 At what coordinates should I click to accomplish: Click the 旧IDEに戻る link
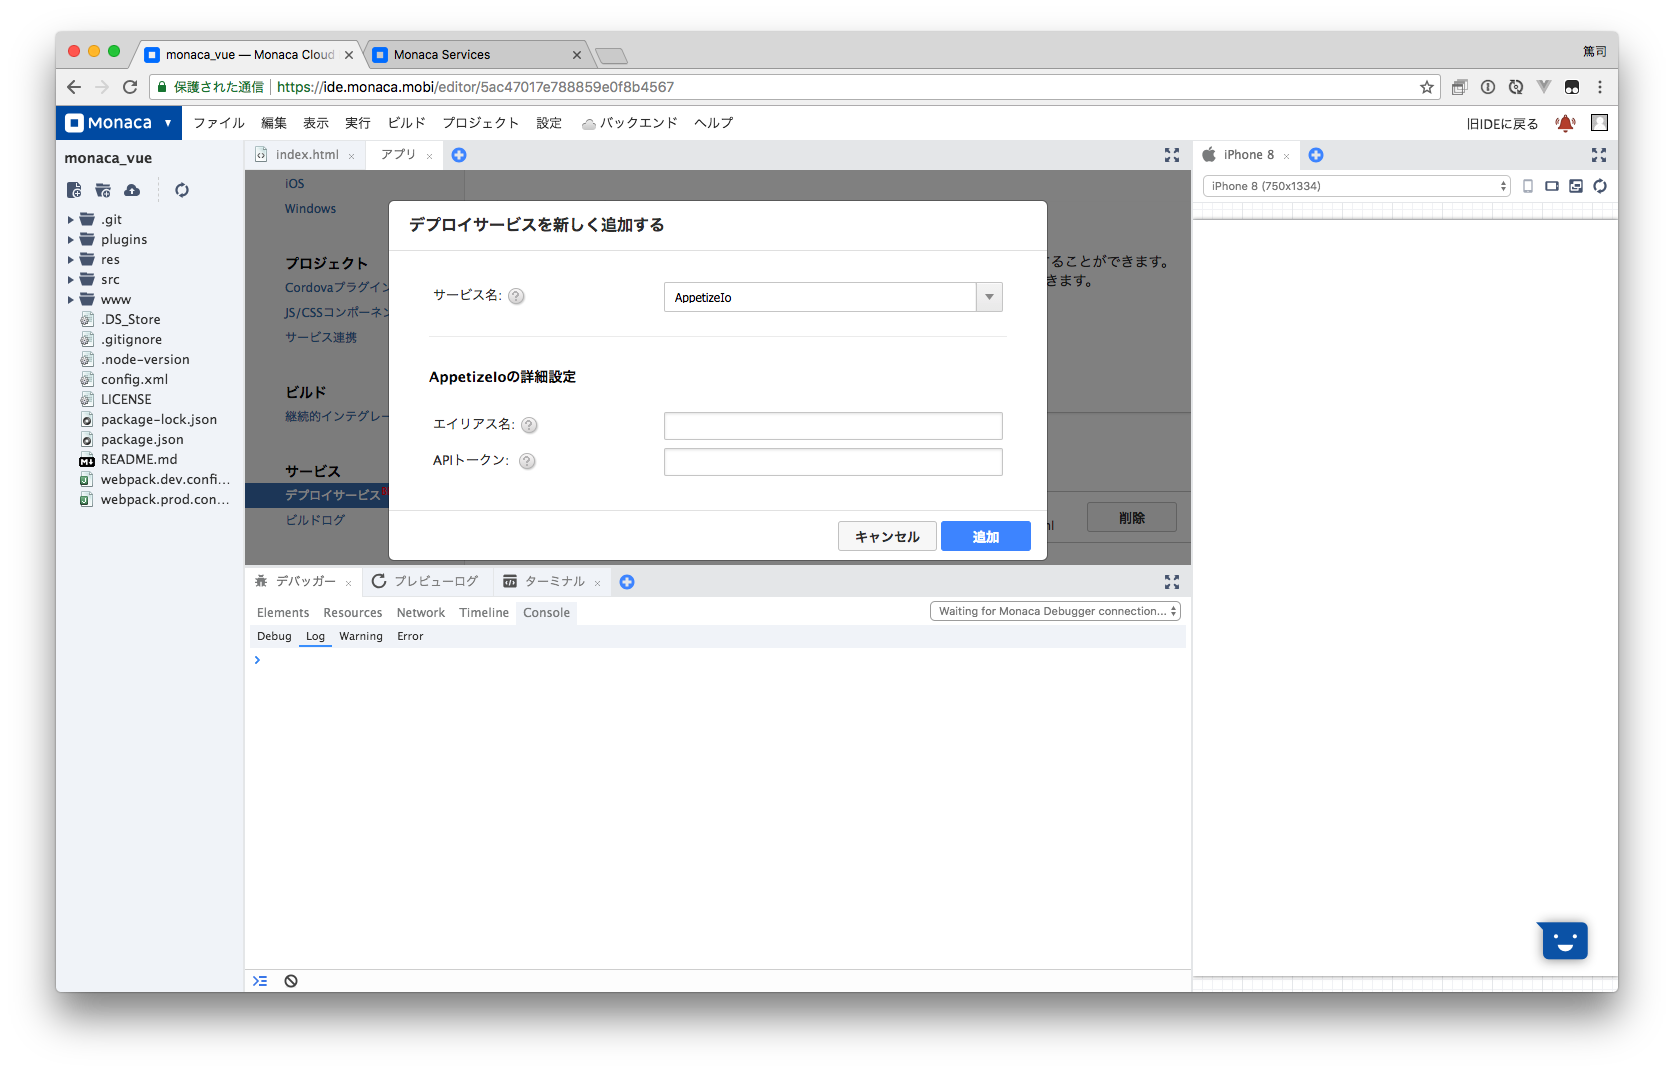(x=1502, y=124)
